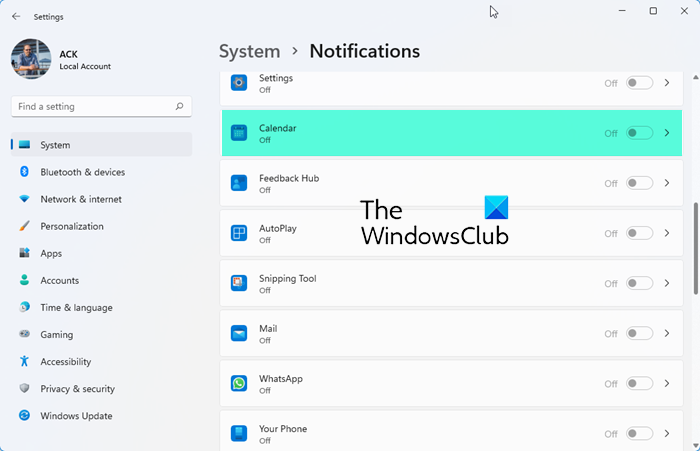The image size is (700, 451).
Task: Go to Accounts label in sidebar
Action: click(59, 280)
